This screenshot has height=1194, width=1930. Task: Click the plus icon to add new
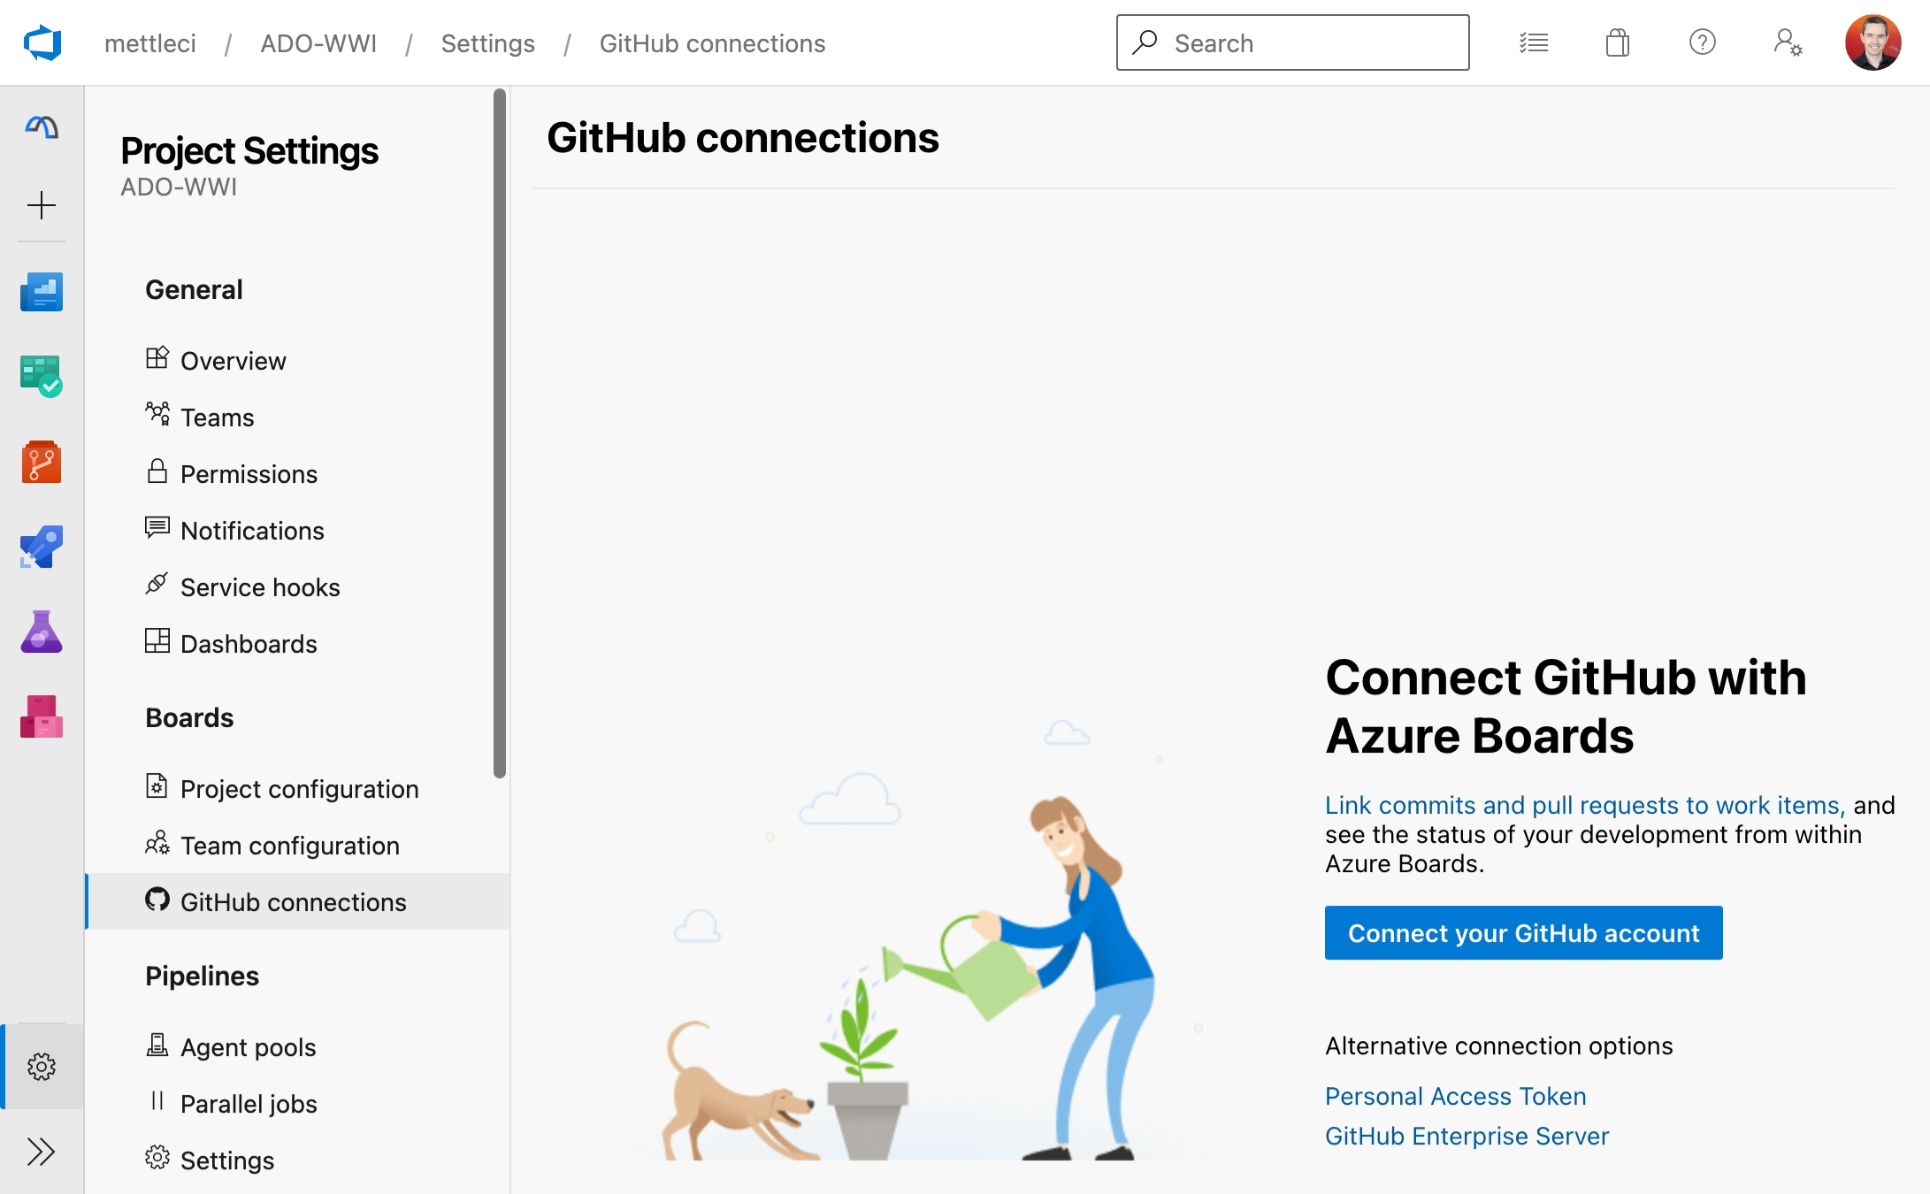[x=41, y=205]
